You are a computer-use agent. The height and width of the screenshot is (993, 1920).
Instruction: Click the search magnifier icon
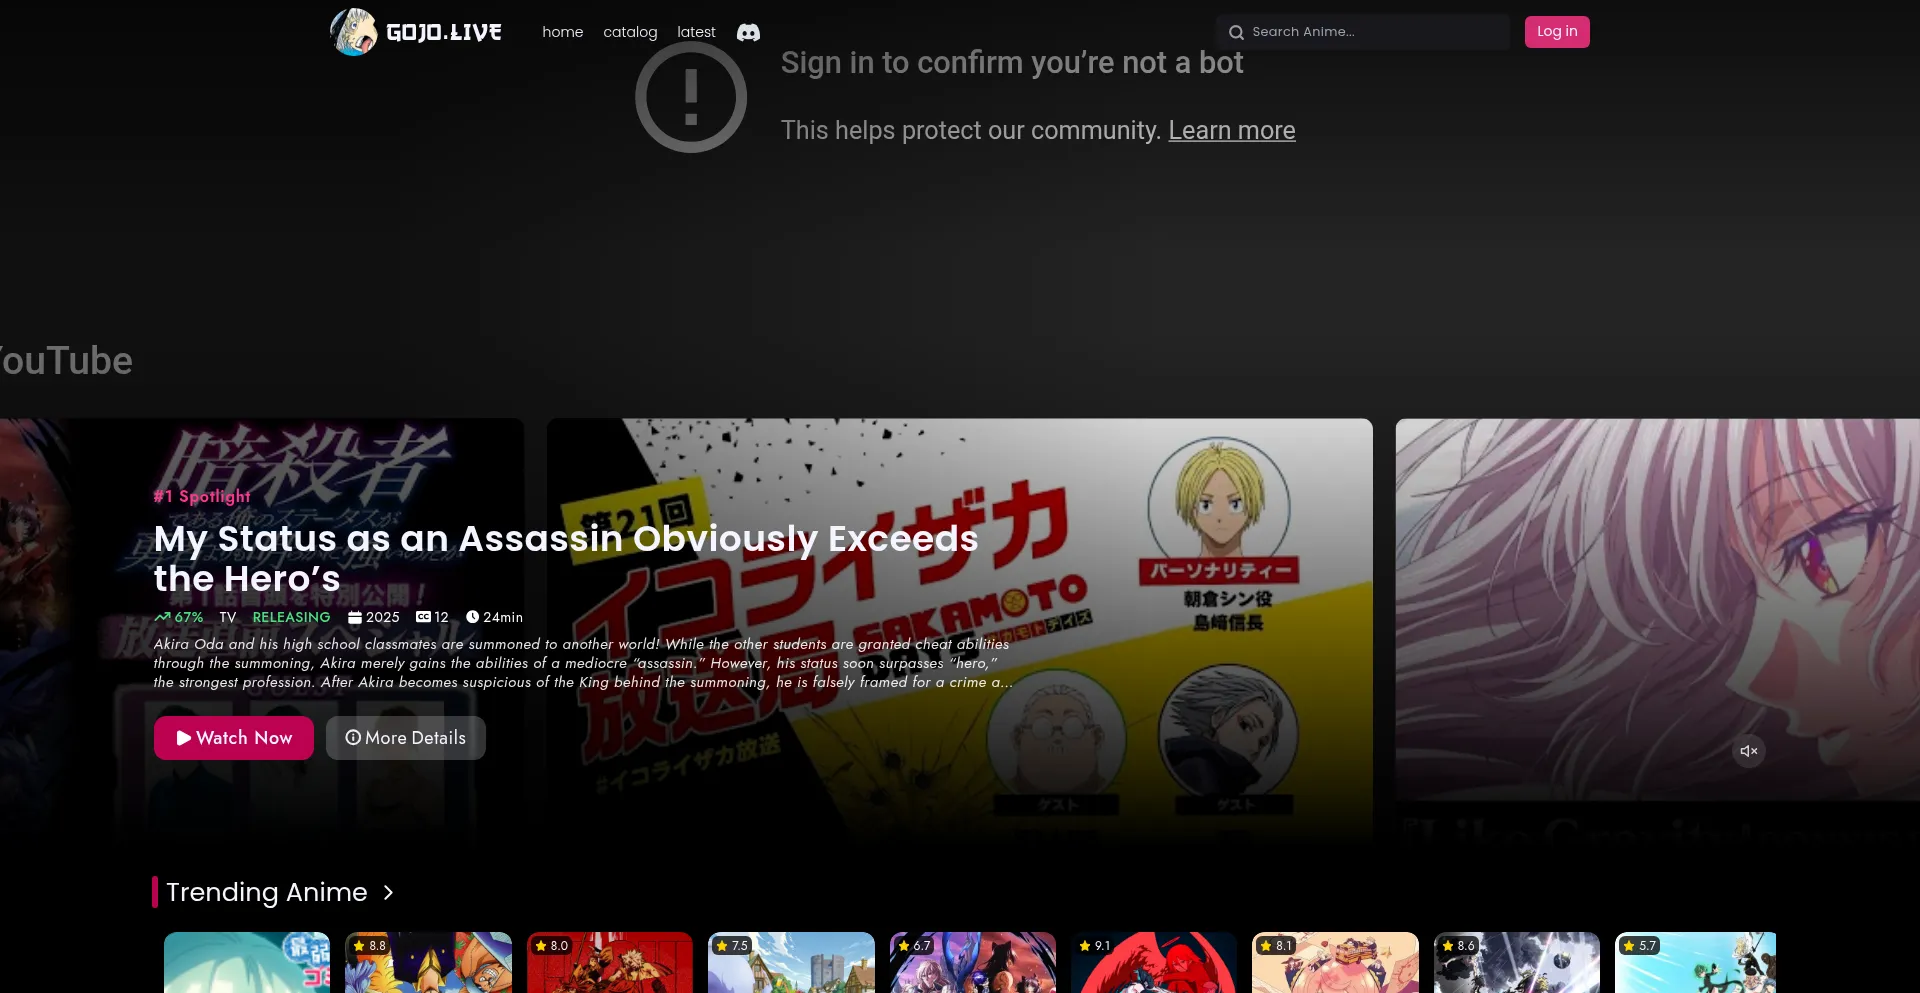coord(1236,32)
